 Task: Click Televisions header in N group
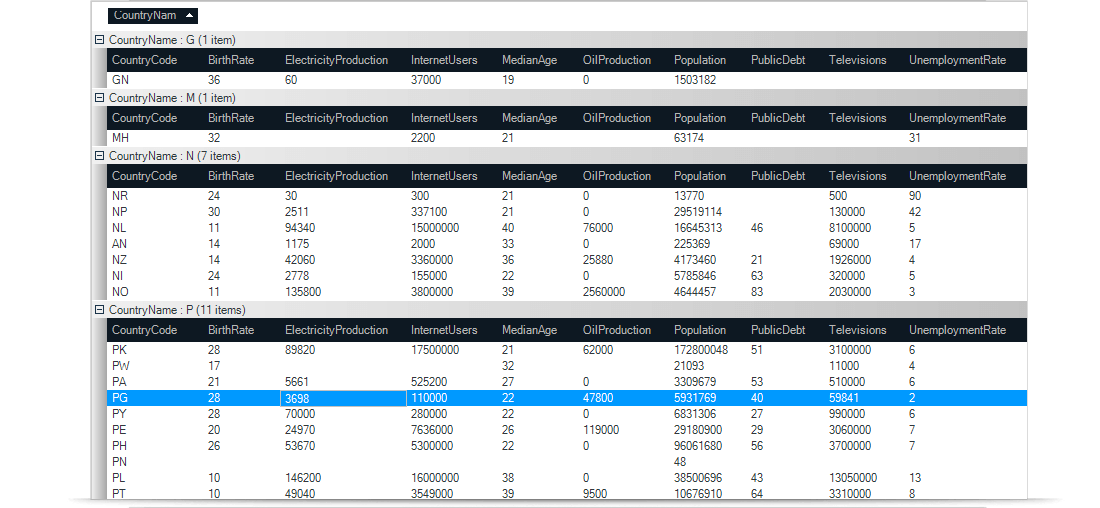(x=857, y=176)
